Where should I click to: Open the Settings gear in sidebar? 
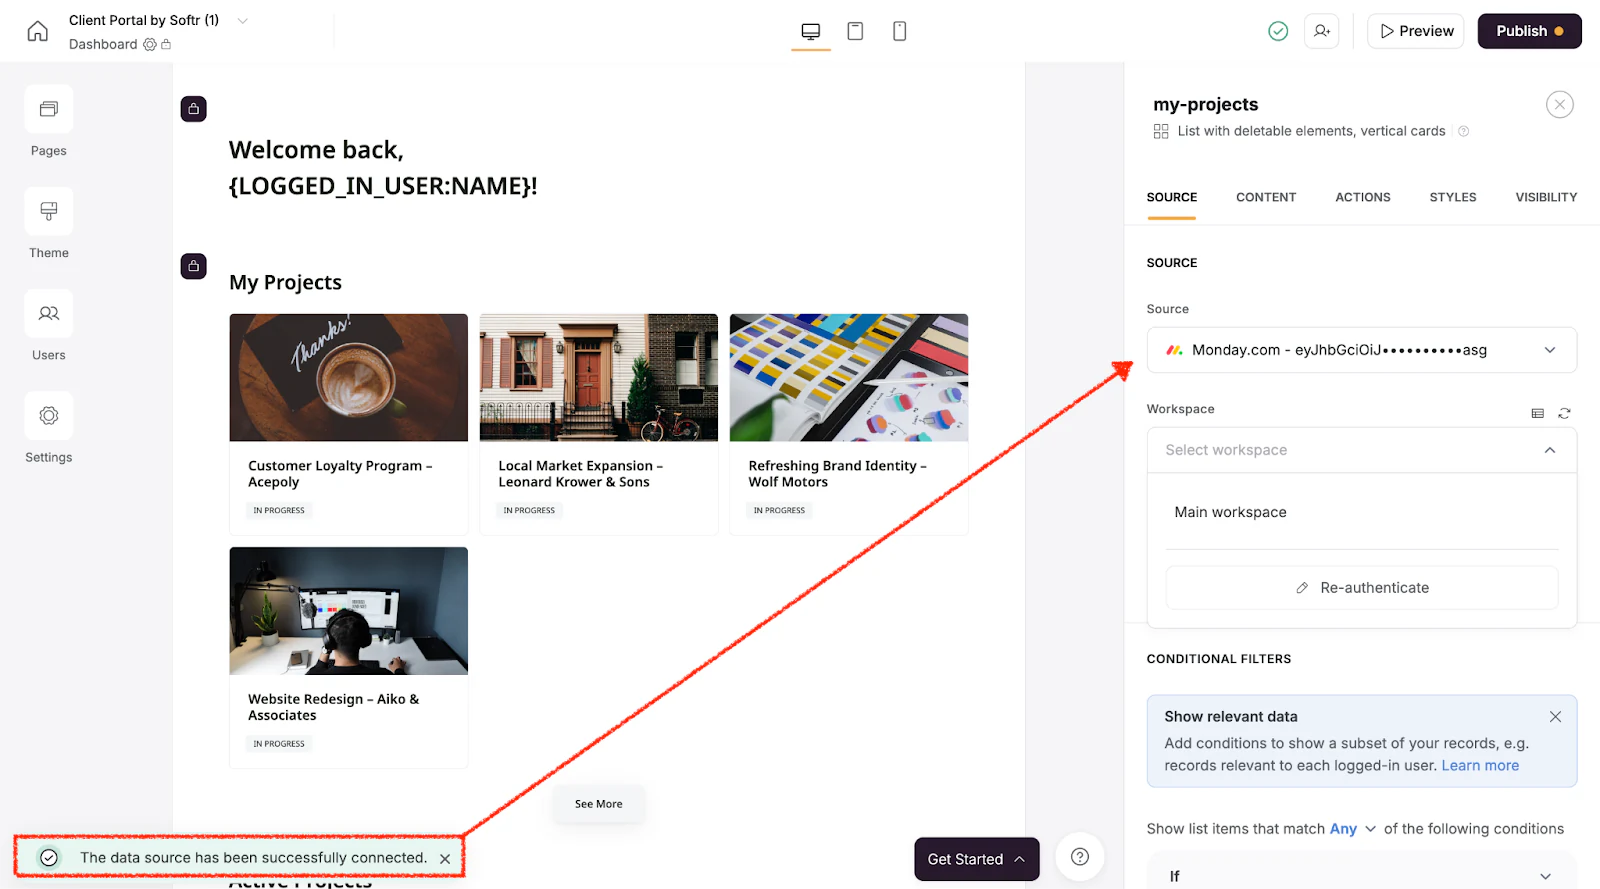(49, 415)
